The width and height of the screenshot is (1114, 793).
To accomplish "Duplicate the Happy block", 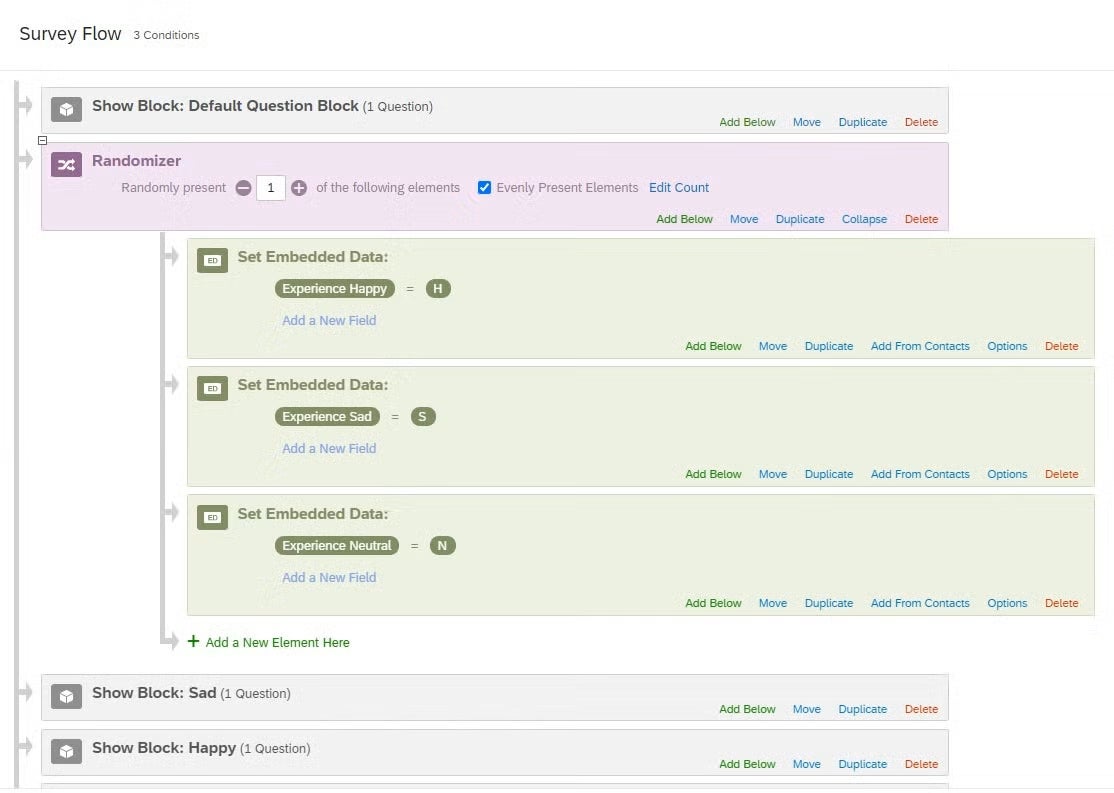I will click(x=862, y=764).
